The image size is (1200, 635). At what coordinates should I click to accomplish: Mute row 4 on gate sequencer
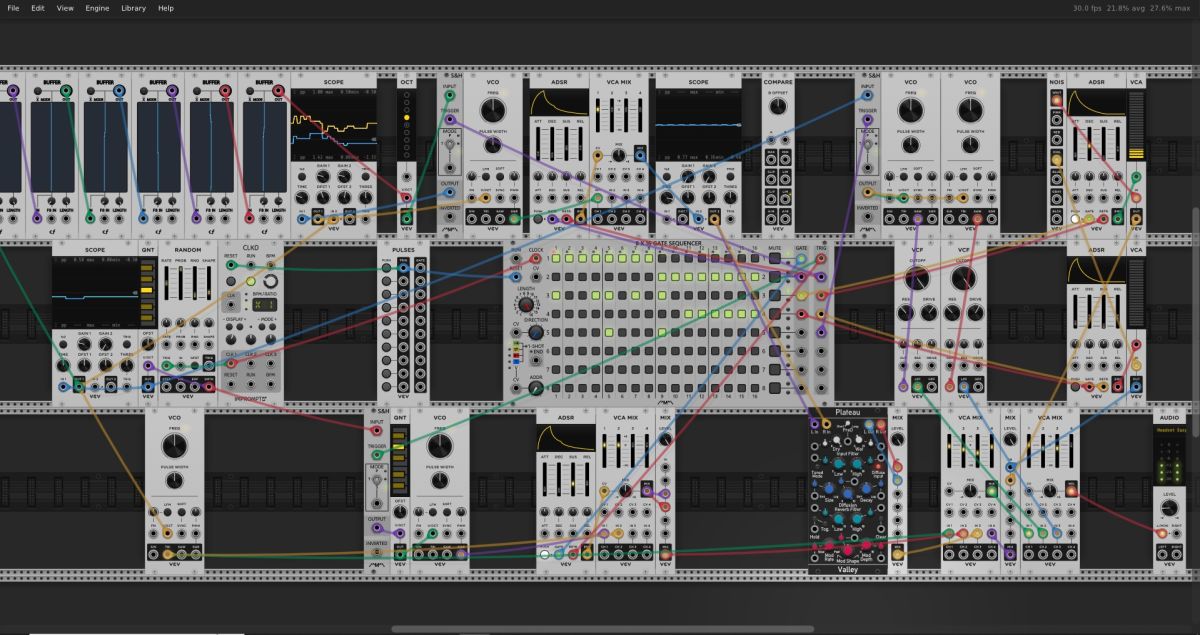tap(775, 314)
